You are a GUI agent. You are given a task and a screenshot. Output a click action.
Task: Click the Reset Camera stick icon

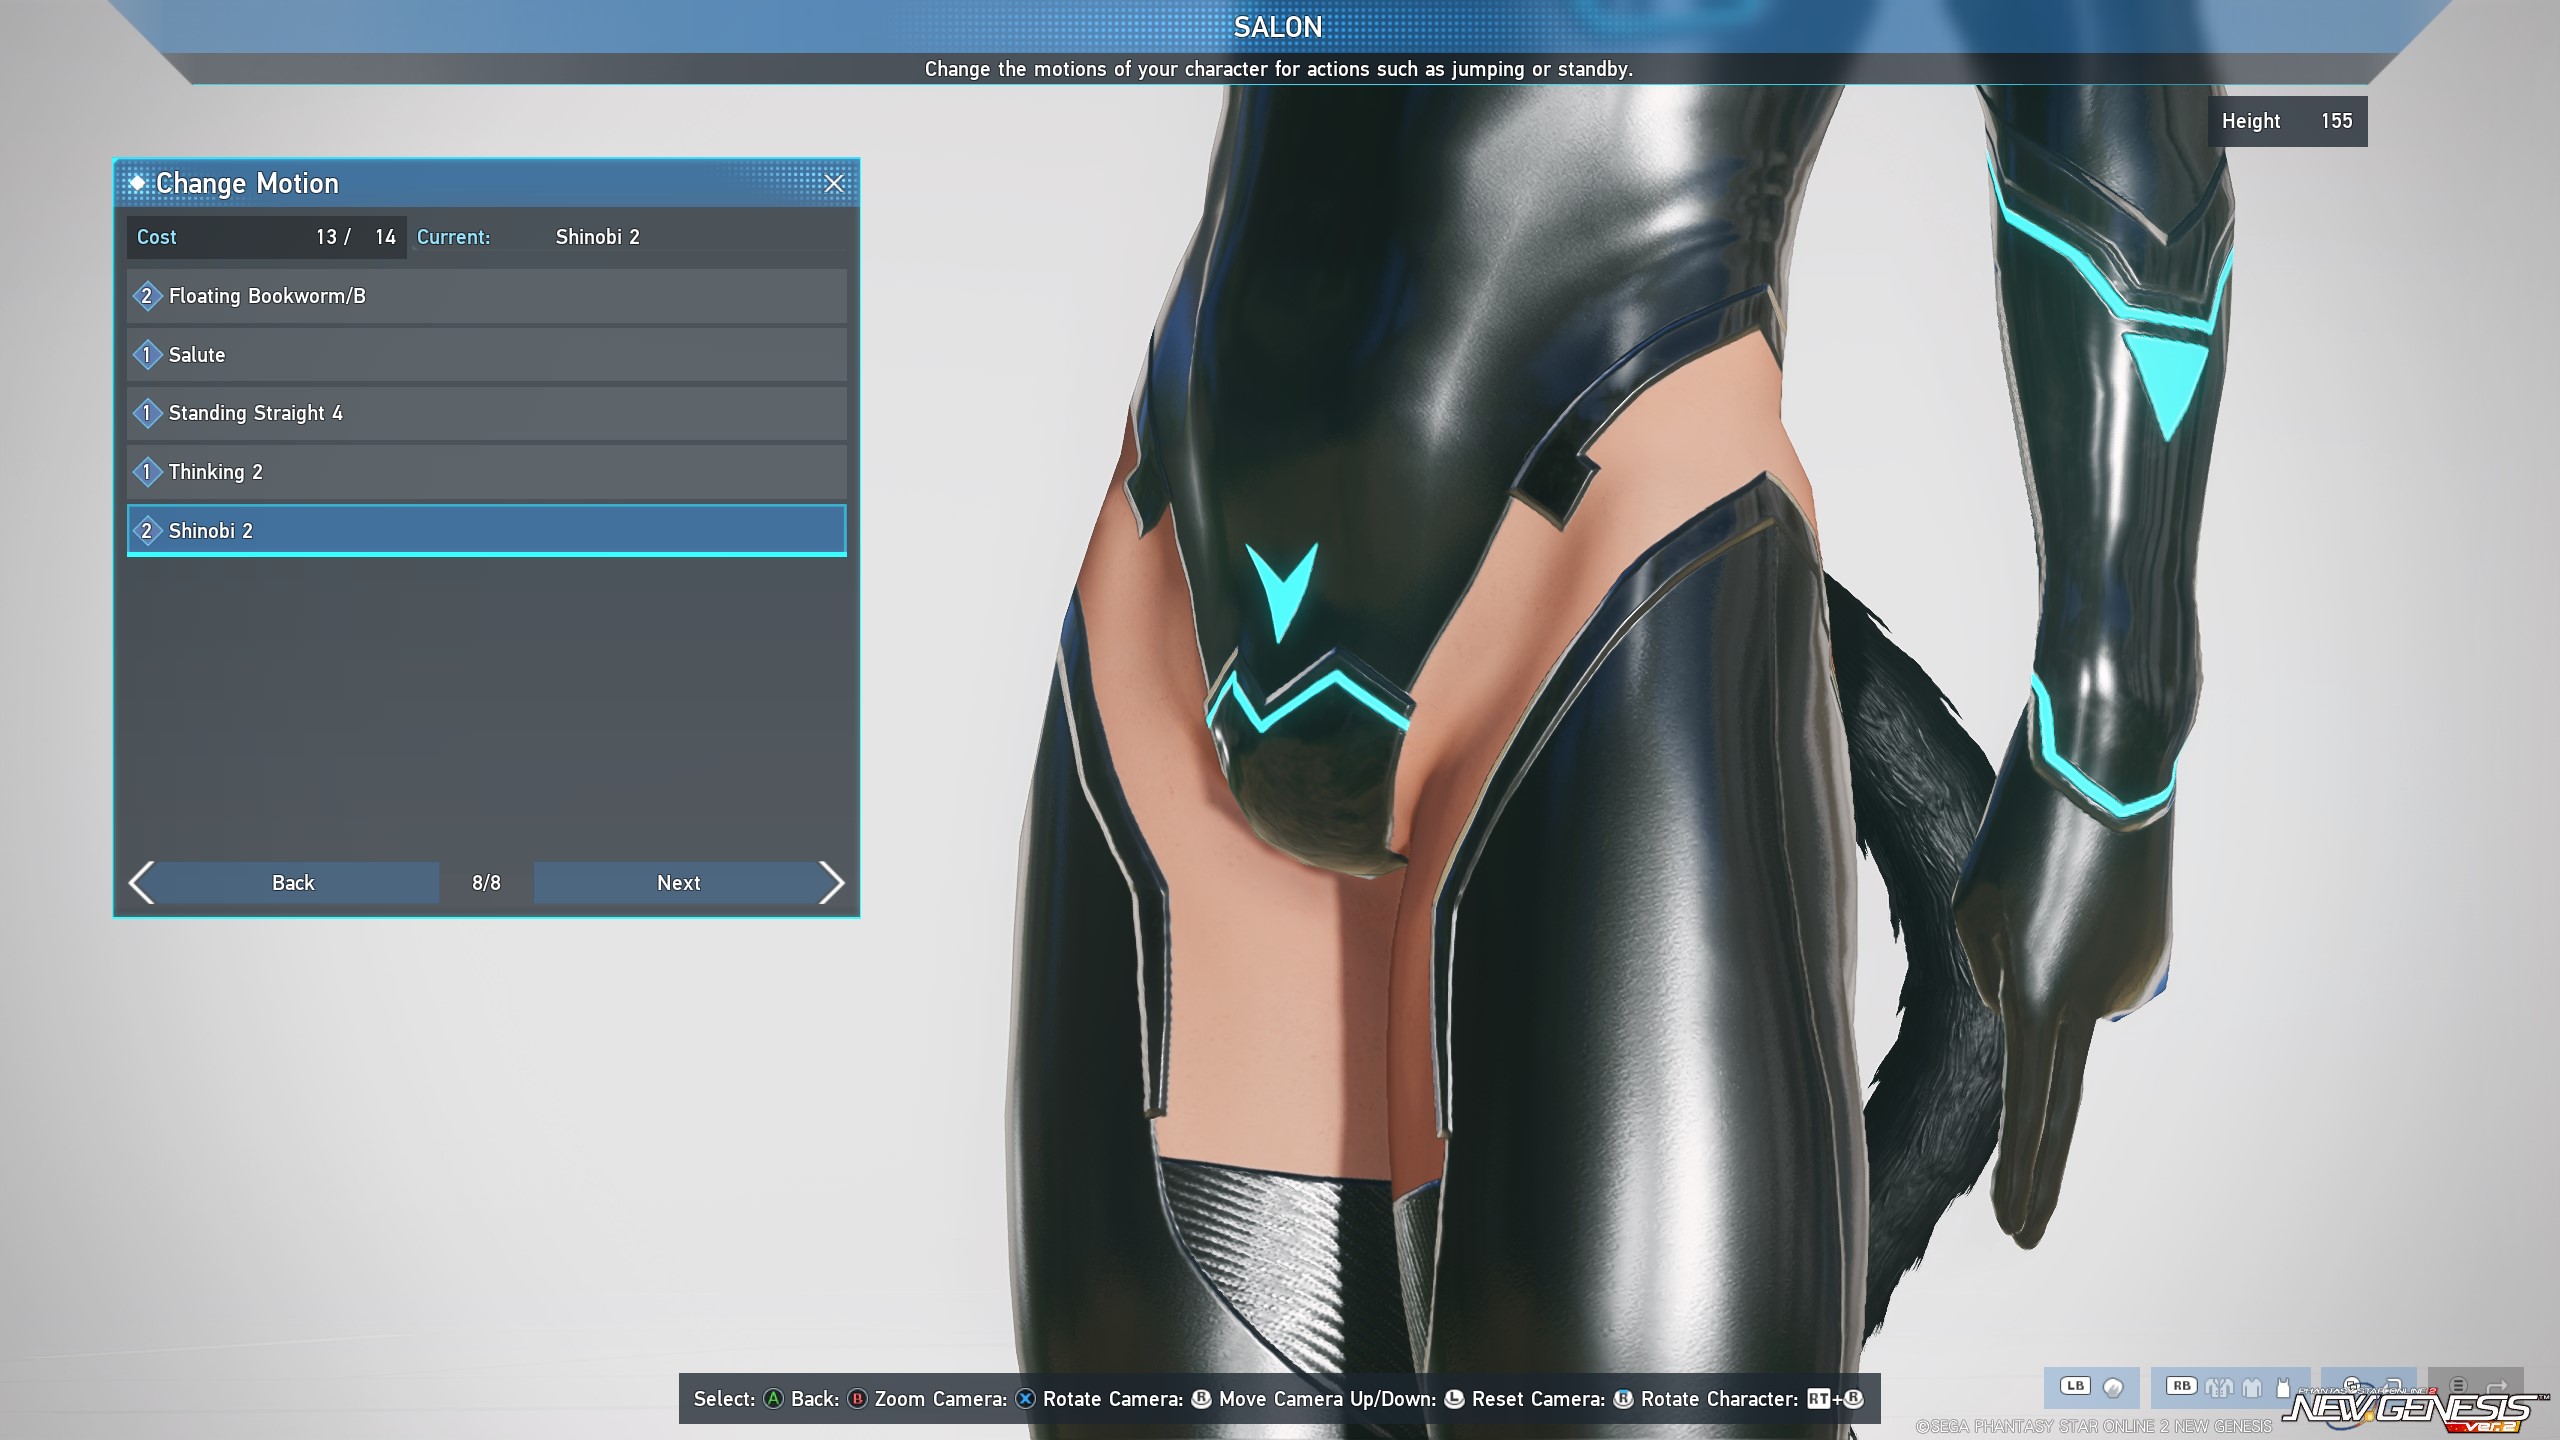[x=1623, y=1399]
